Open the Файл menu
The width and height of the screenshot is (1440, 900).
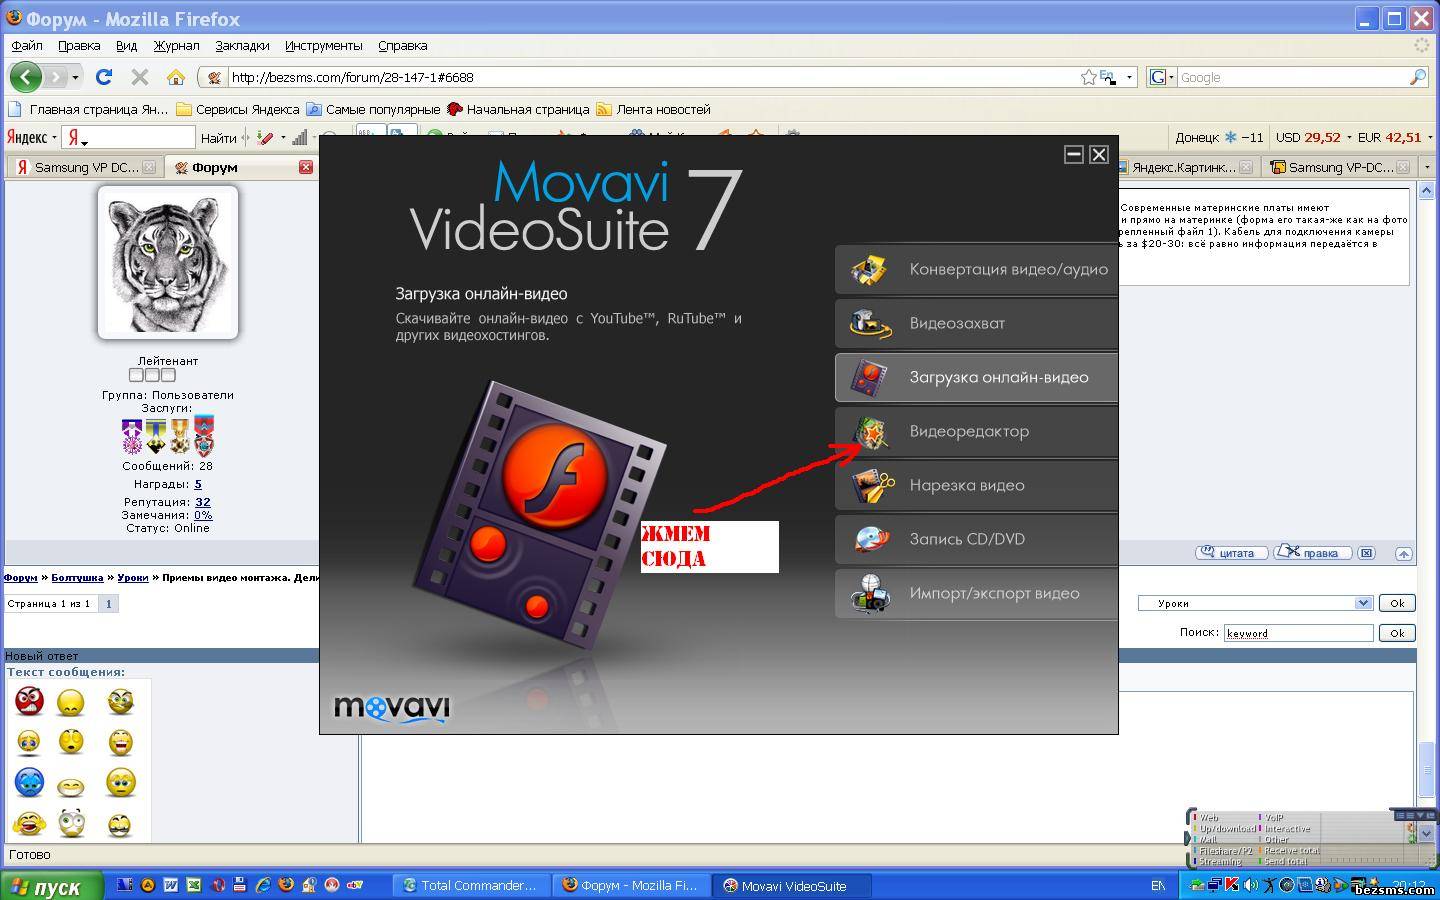[27, 45]
